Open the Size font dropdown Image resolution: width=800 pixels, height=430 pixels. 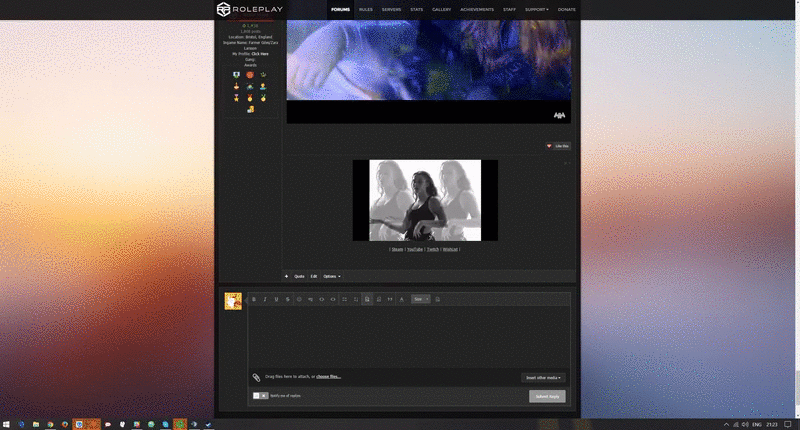coord(421,299)
